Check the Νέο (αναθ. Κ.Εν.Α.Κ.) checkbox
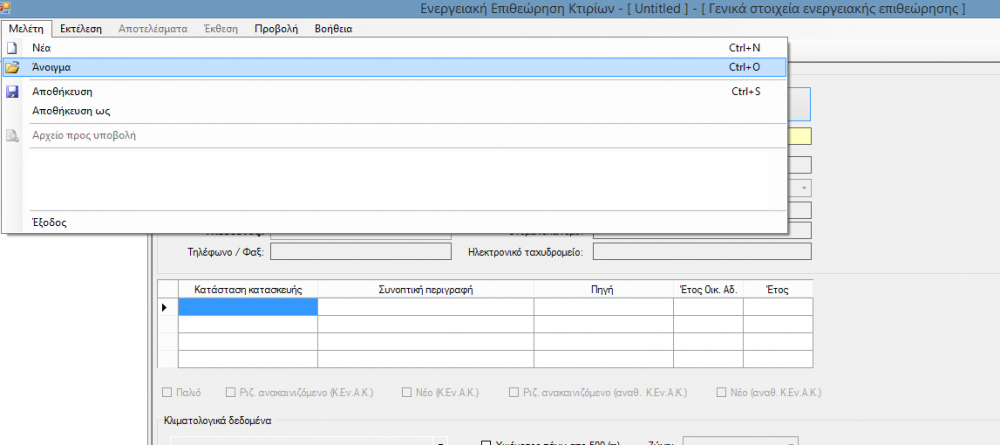Screen dimensions: 1000x445 [x=722, y=393]
